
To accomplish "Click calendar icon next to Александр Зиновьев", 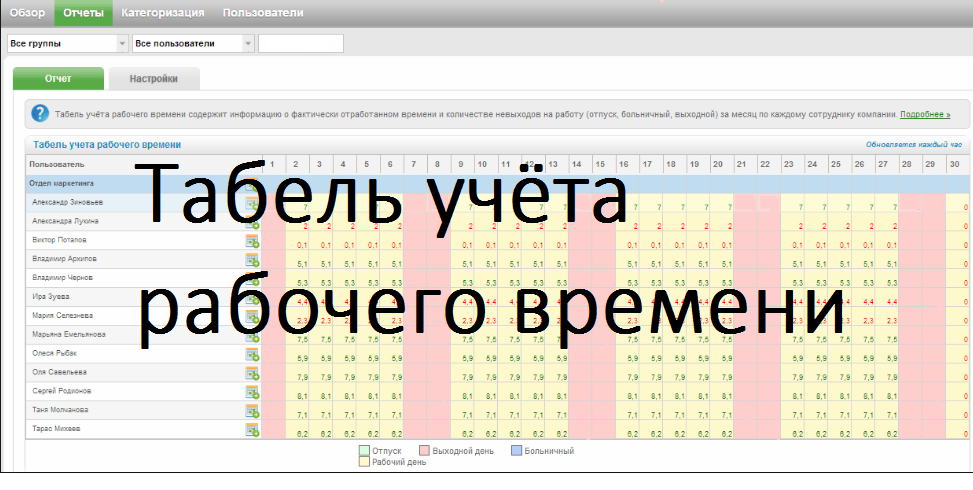I will [x=253, y=203].
